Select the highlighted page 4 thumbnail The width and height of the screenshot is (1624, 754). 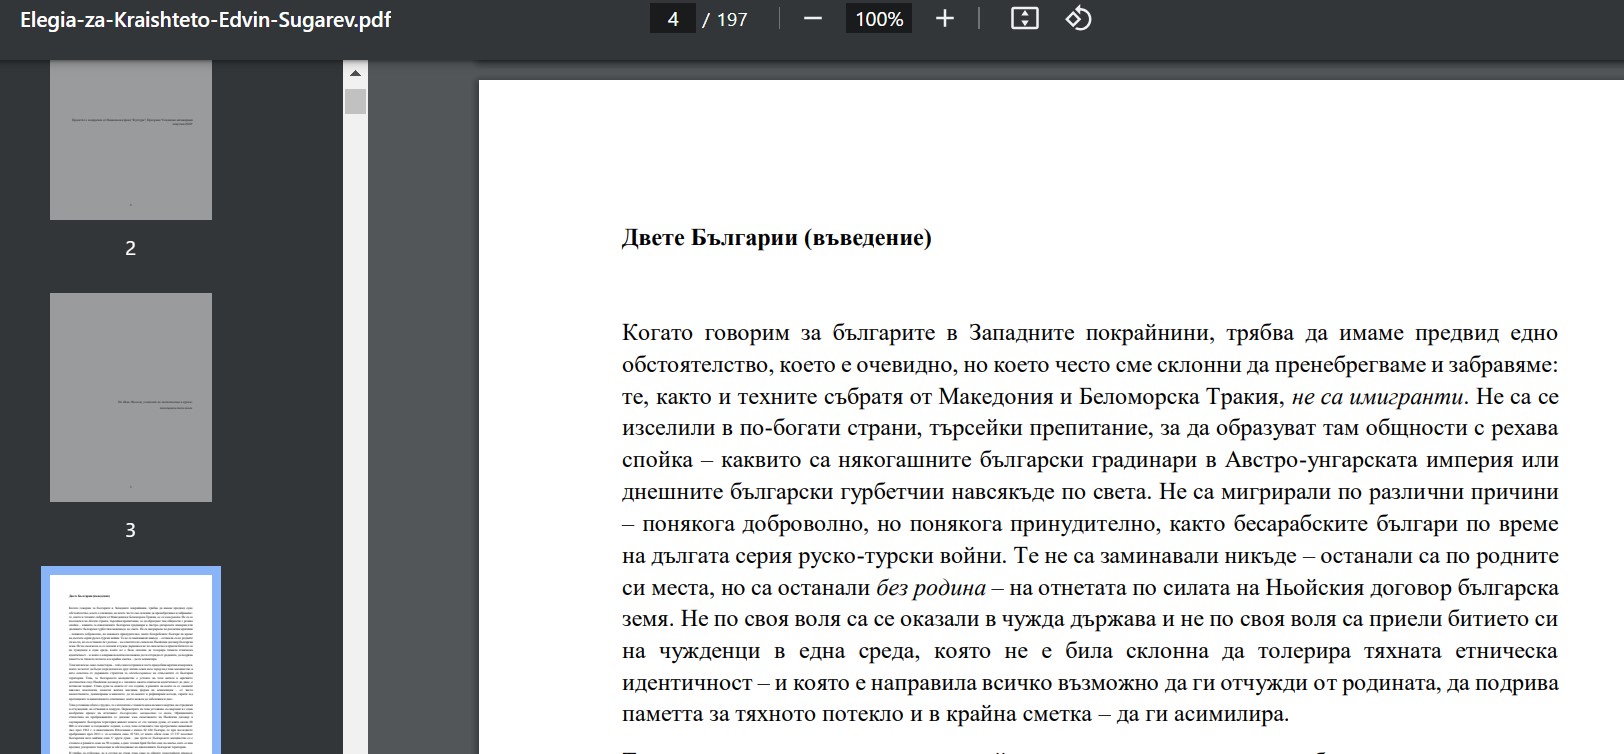point(131,660)
